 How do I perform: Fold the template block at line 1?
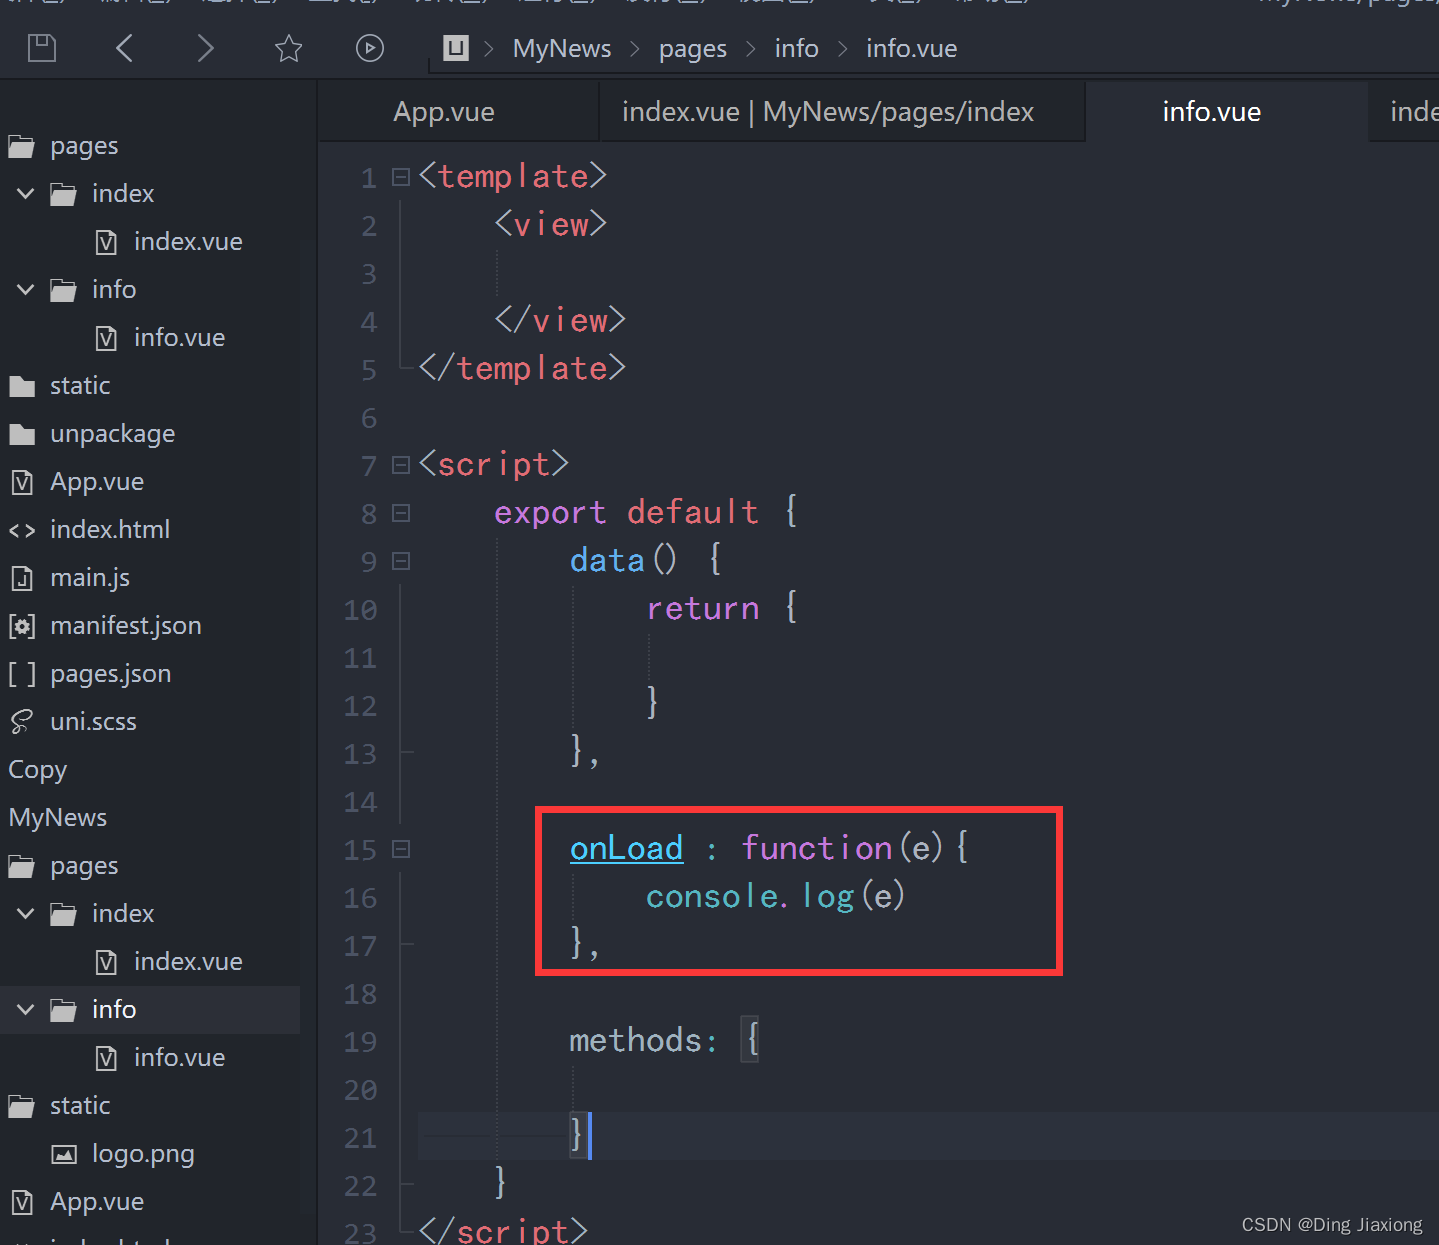[401, 177]
